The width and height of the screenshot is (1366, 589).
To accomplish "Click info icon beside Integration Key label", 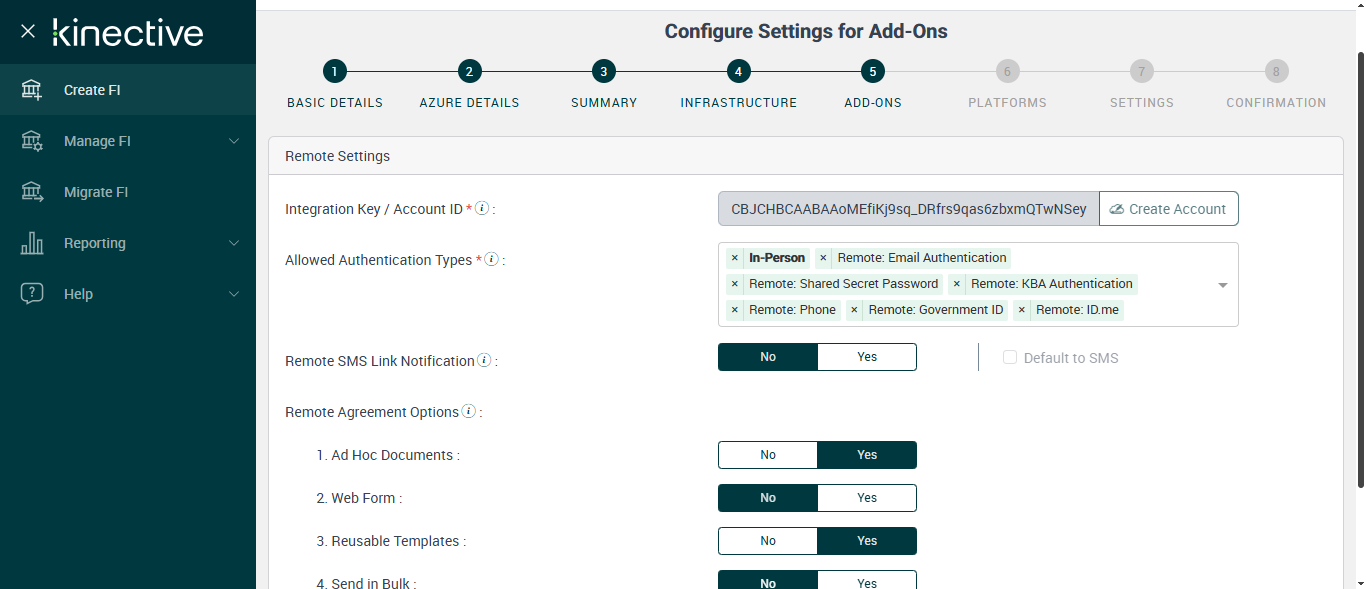I will click(x=482, y=209).
